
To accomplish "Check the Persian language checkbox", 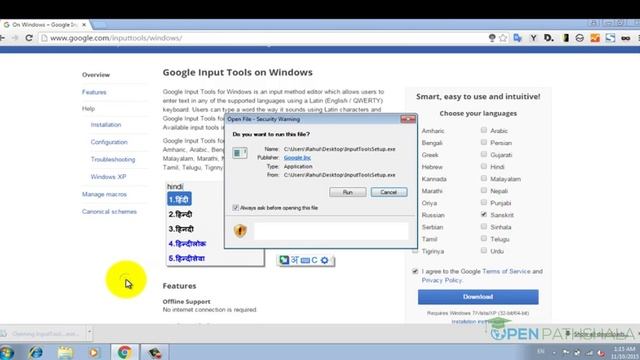I will (x=484, y=142).
